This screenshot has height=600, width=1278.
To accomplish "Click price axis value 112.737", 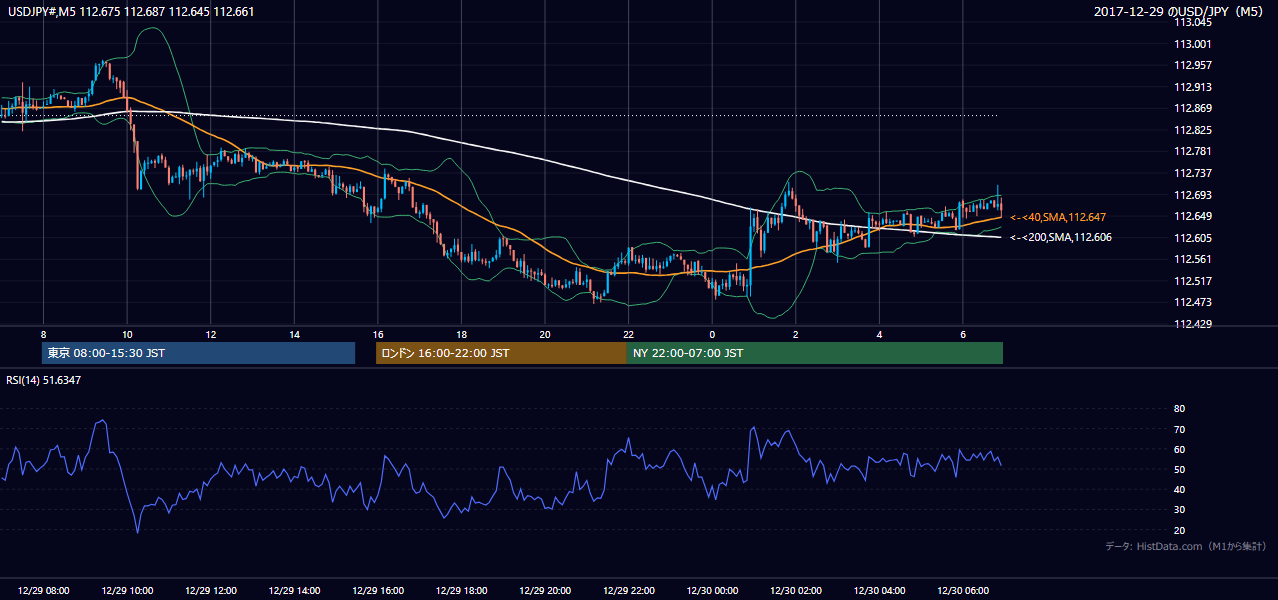I will point(1192,173).
